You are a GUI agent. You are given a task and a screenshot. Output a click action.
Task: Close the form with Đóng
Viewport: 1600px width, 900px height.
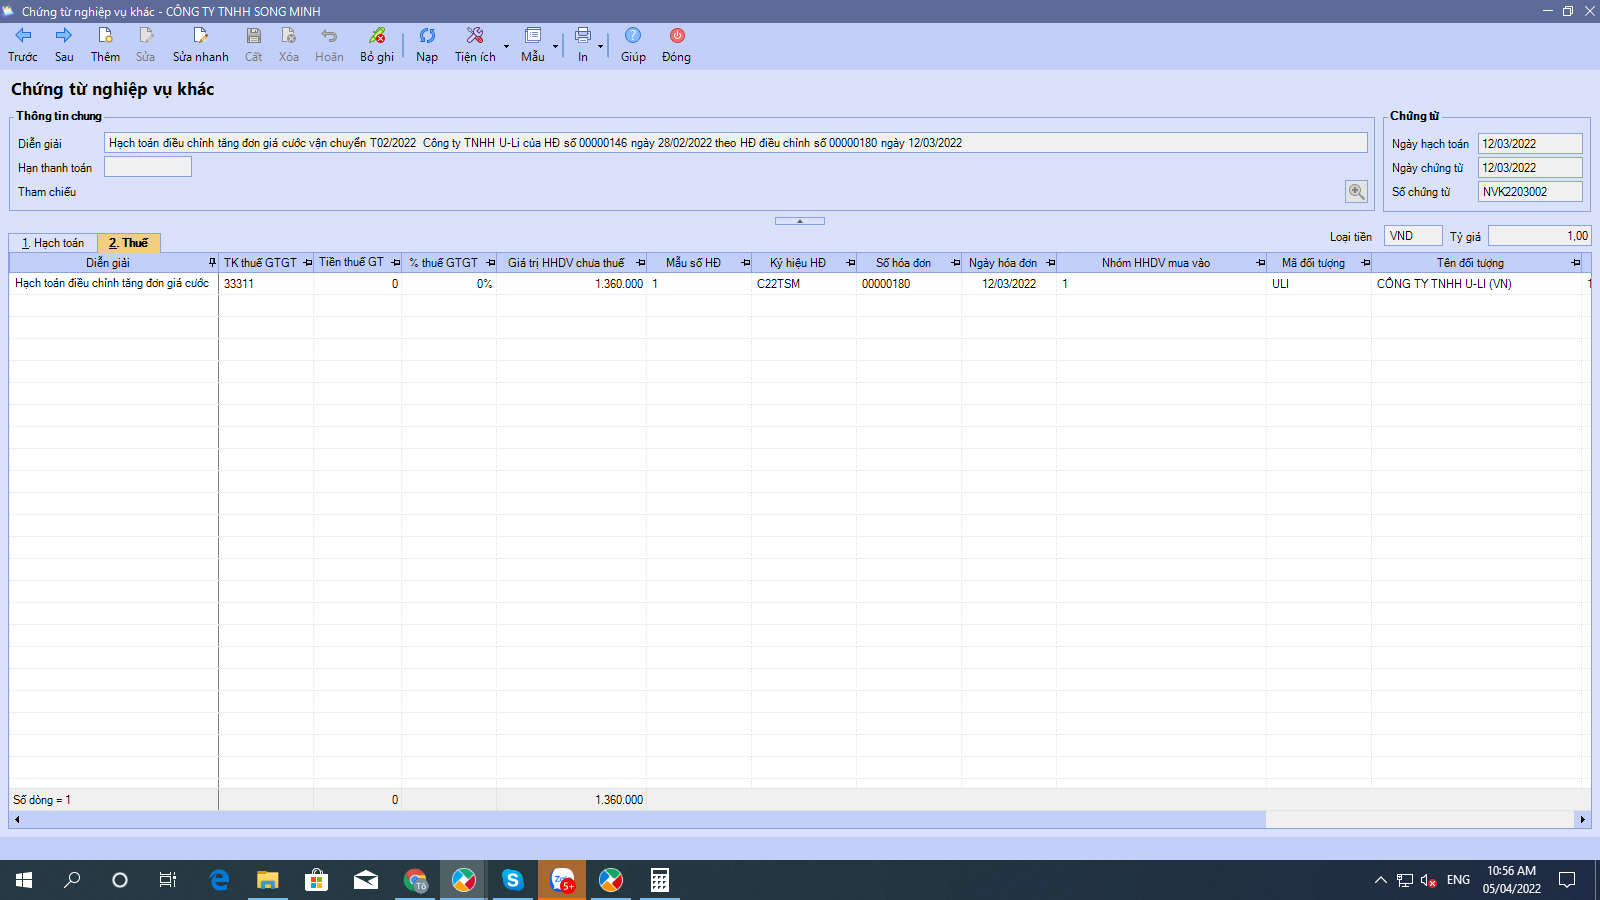tap(677, 45)
